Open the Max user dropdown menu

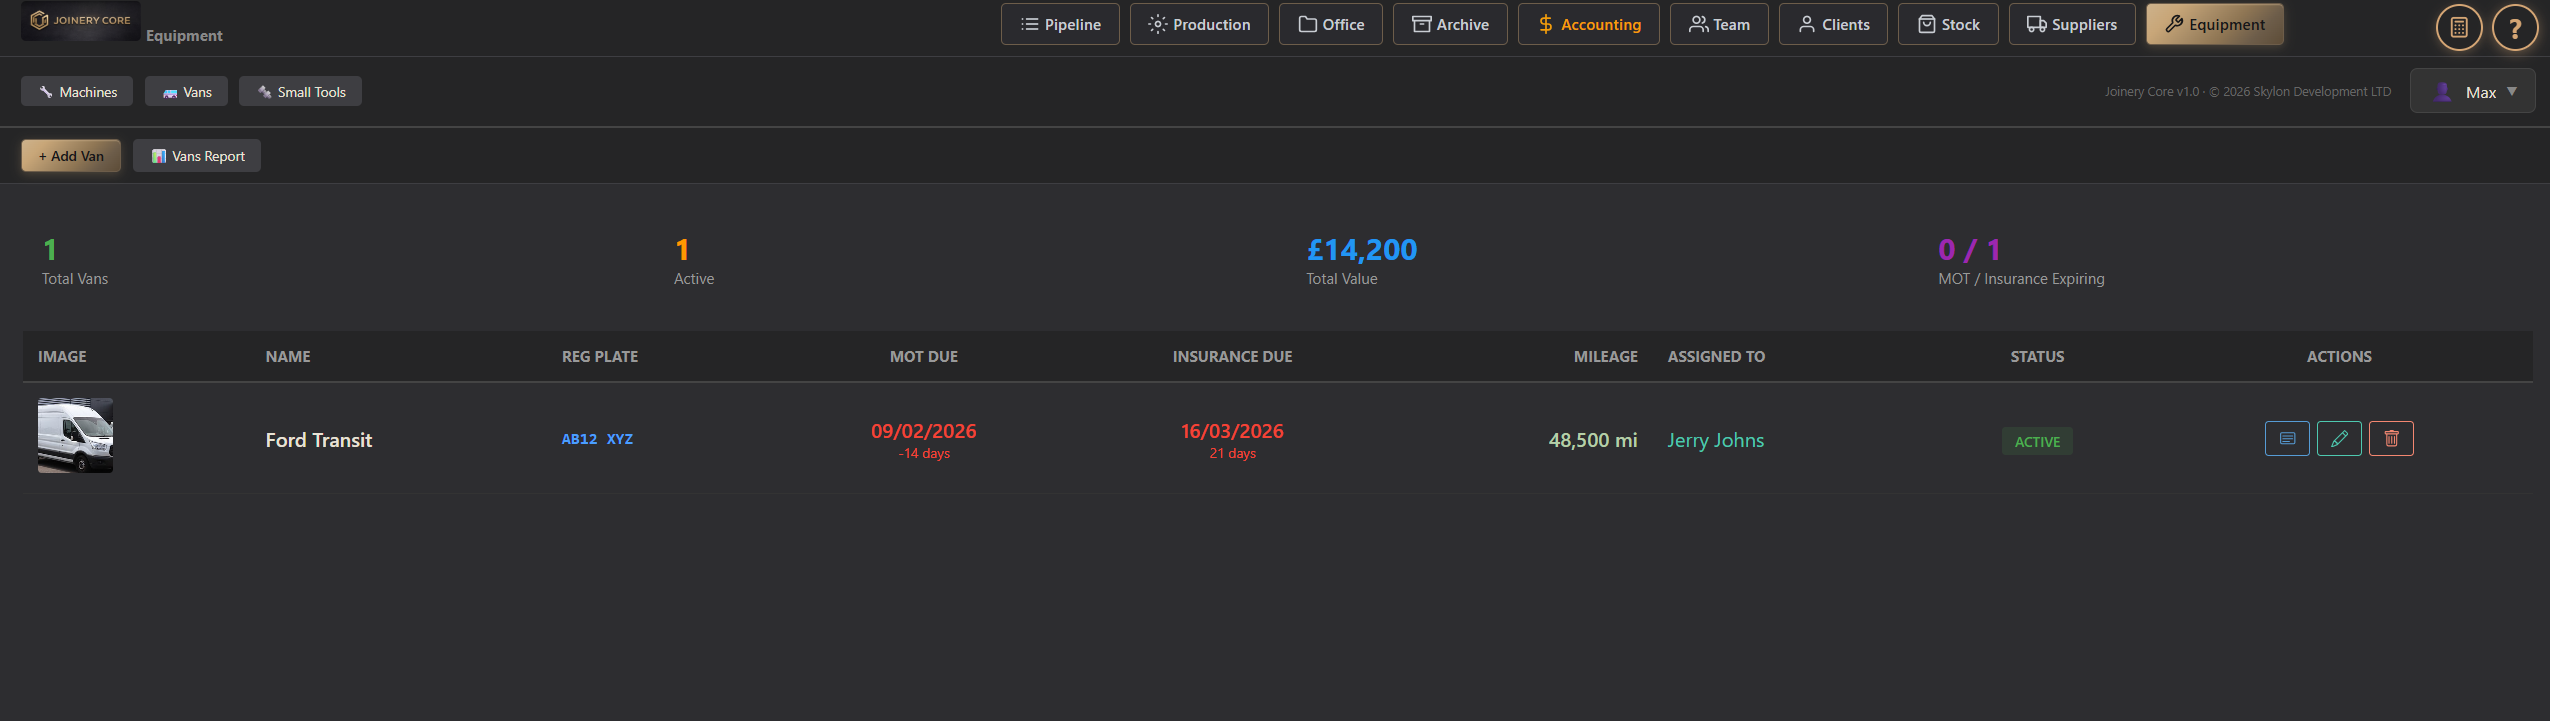point(2471,91)
